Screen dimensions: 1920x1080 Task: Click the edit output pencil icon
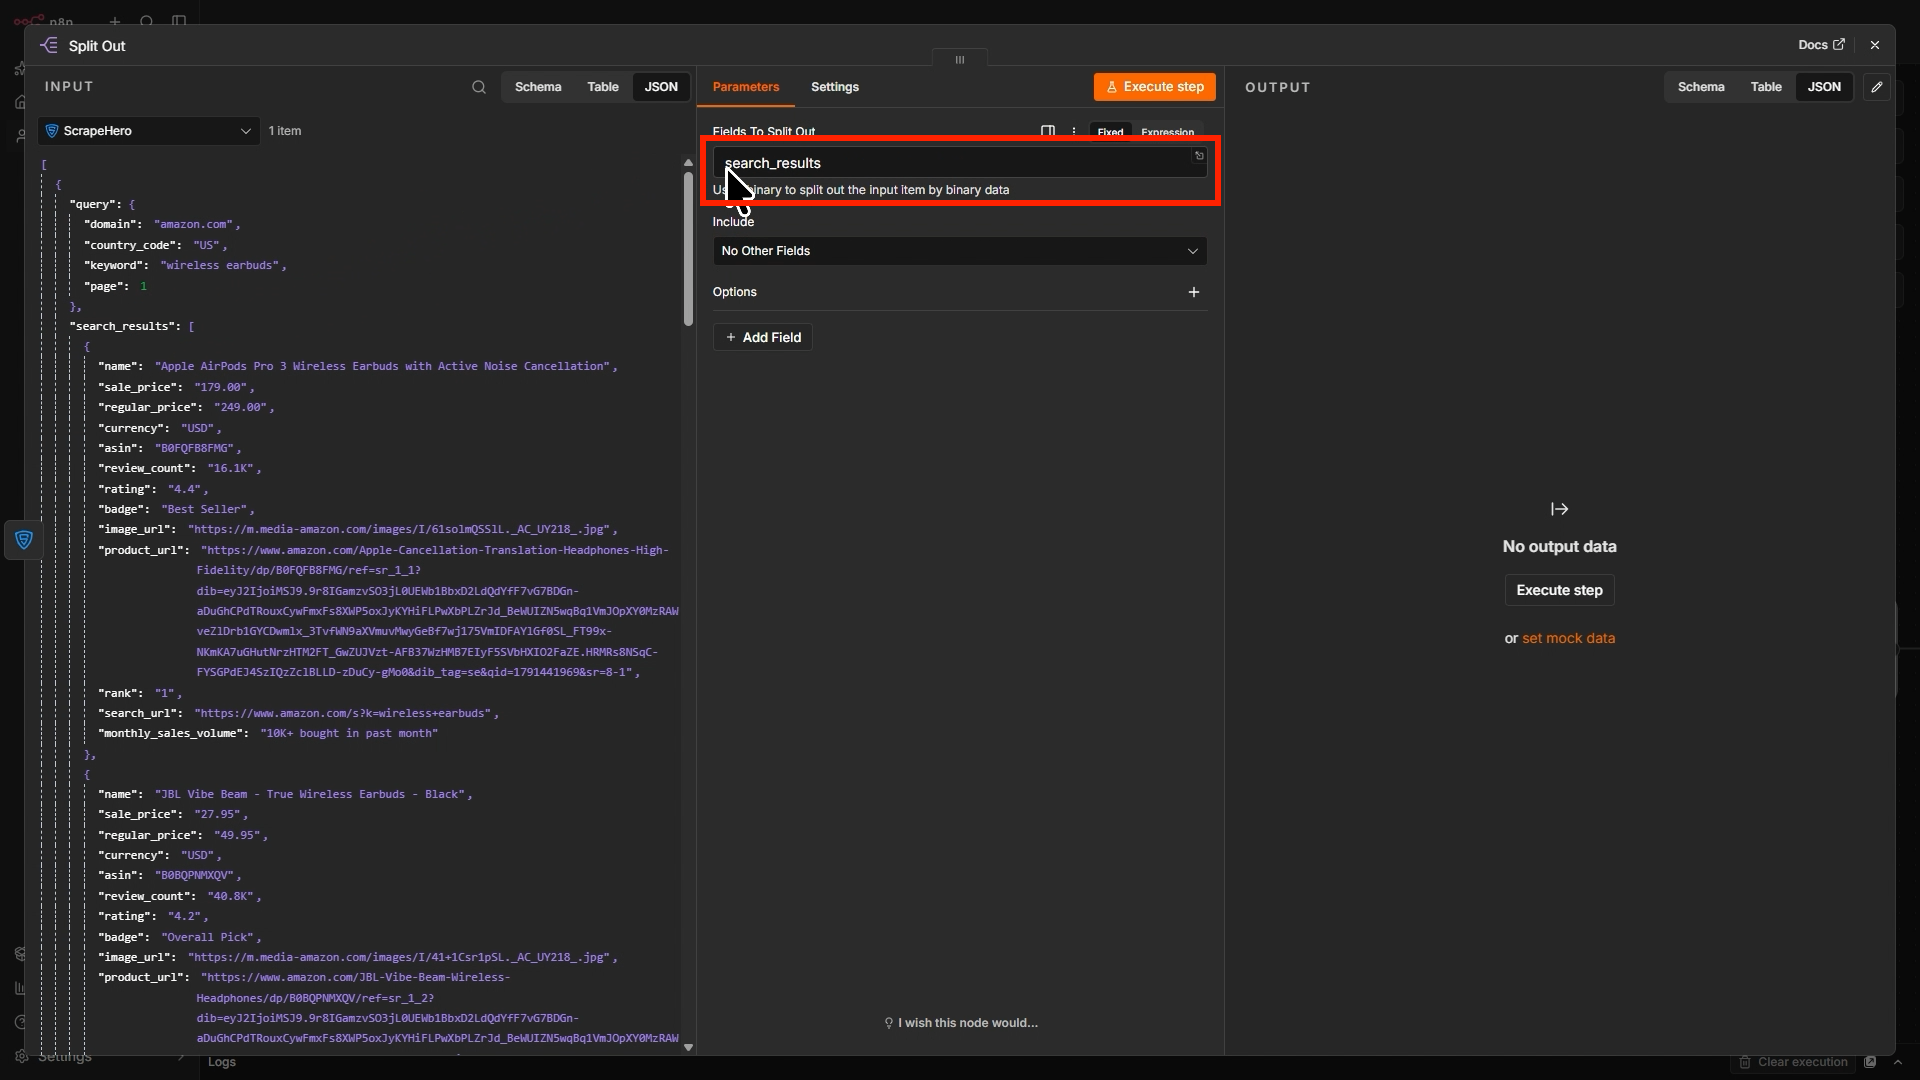point(1877,87)
